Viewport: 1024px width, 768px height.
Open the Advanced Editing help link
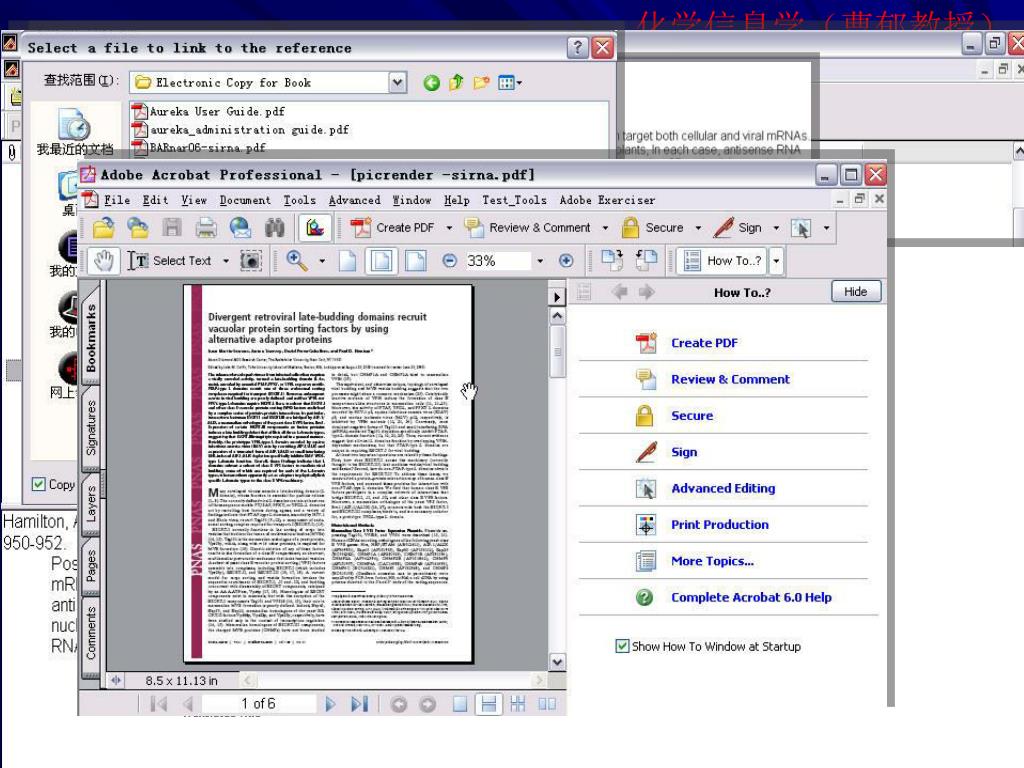[723, 488]
